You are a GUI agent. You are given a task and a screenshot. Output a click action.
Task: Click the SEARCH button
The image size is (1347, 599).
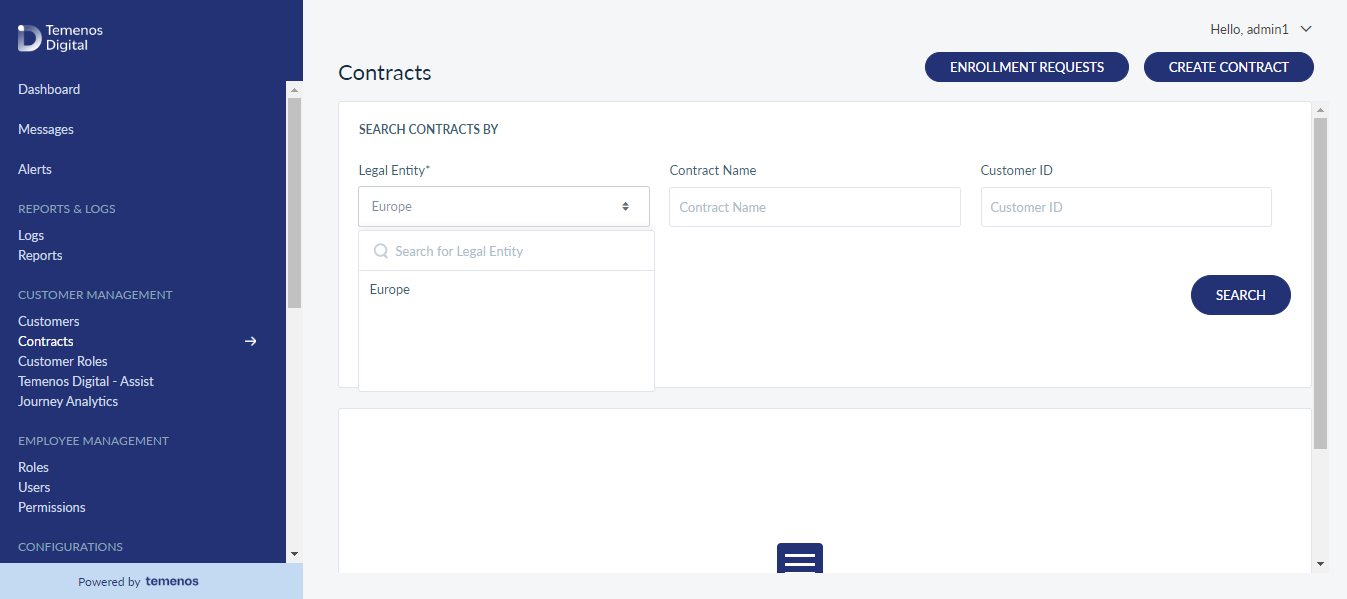tap(1241, 295)
